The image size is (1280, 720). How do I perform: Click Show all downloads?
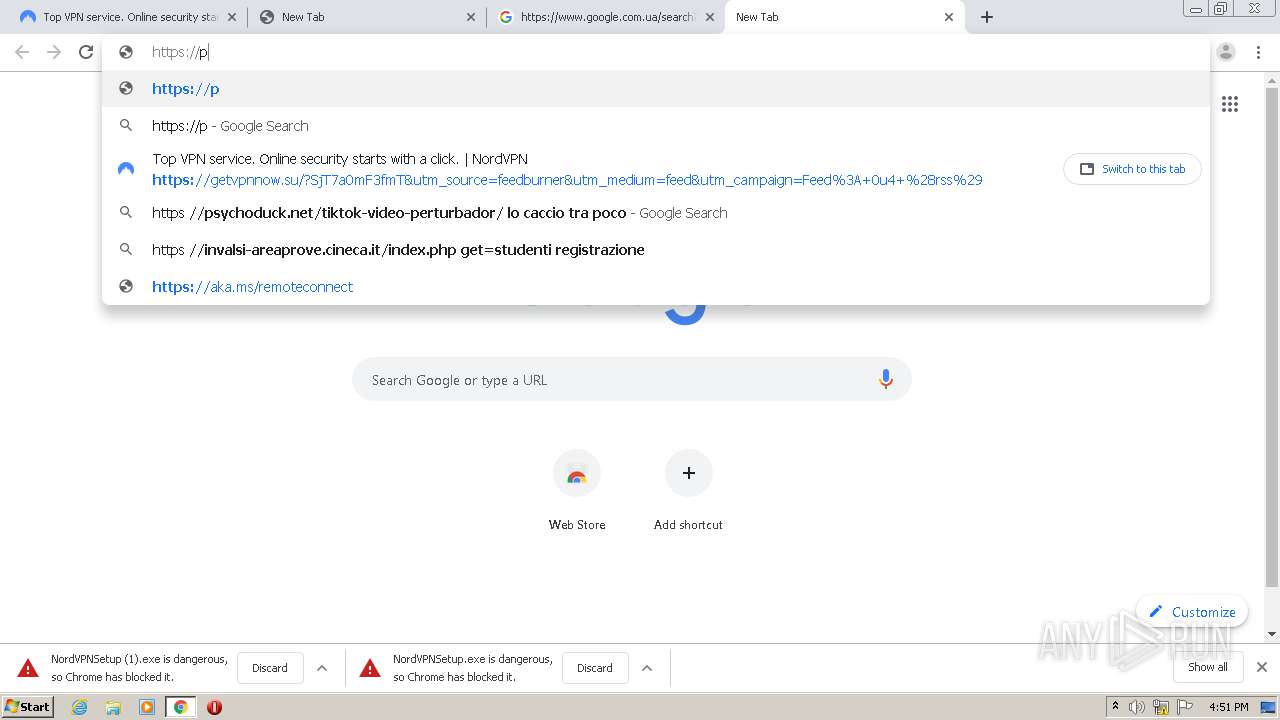[x=1208, y=667]
